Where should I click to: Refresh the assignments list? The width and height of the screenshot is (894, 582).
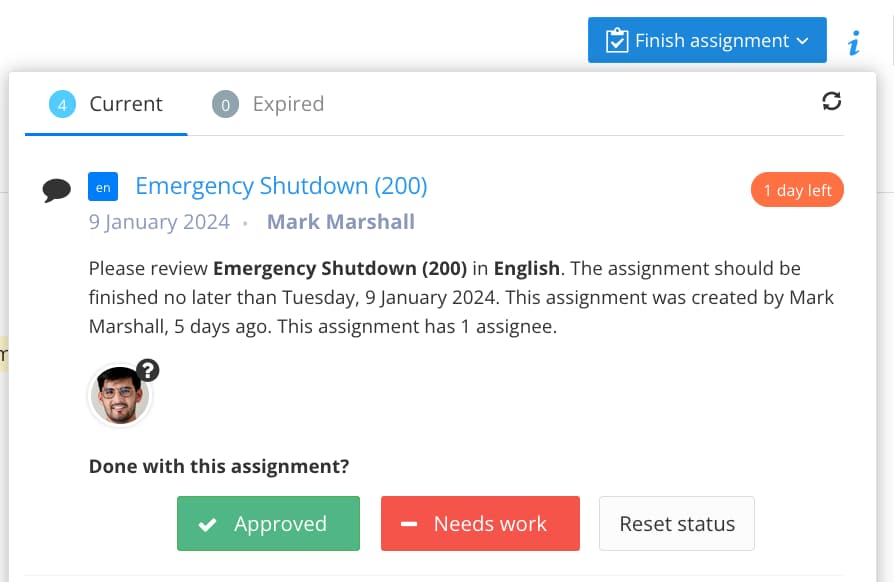point(832,101)
